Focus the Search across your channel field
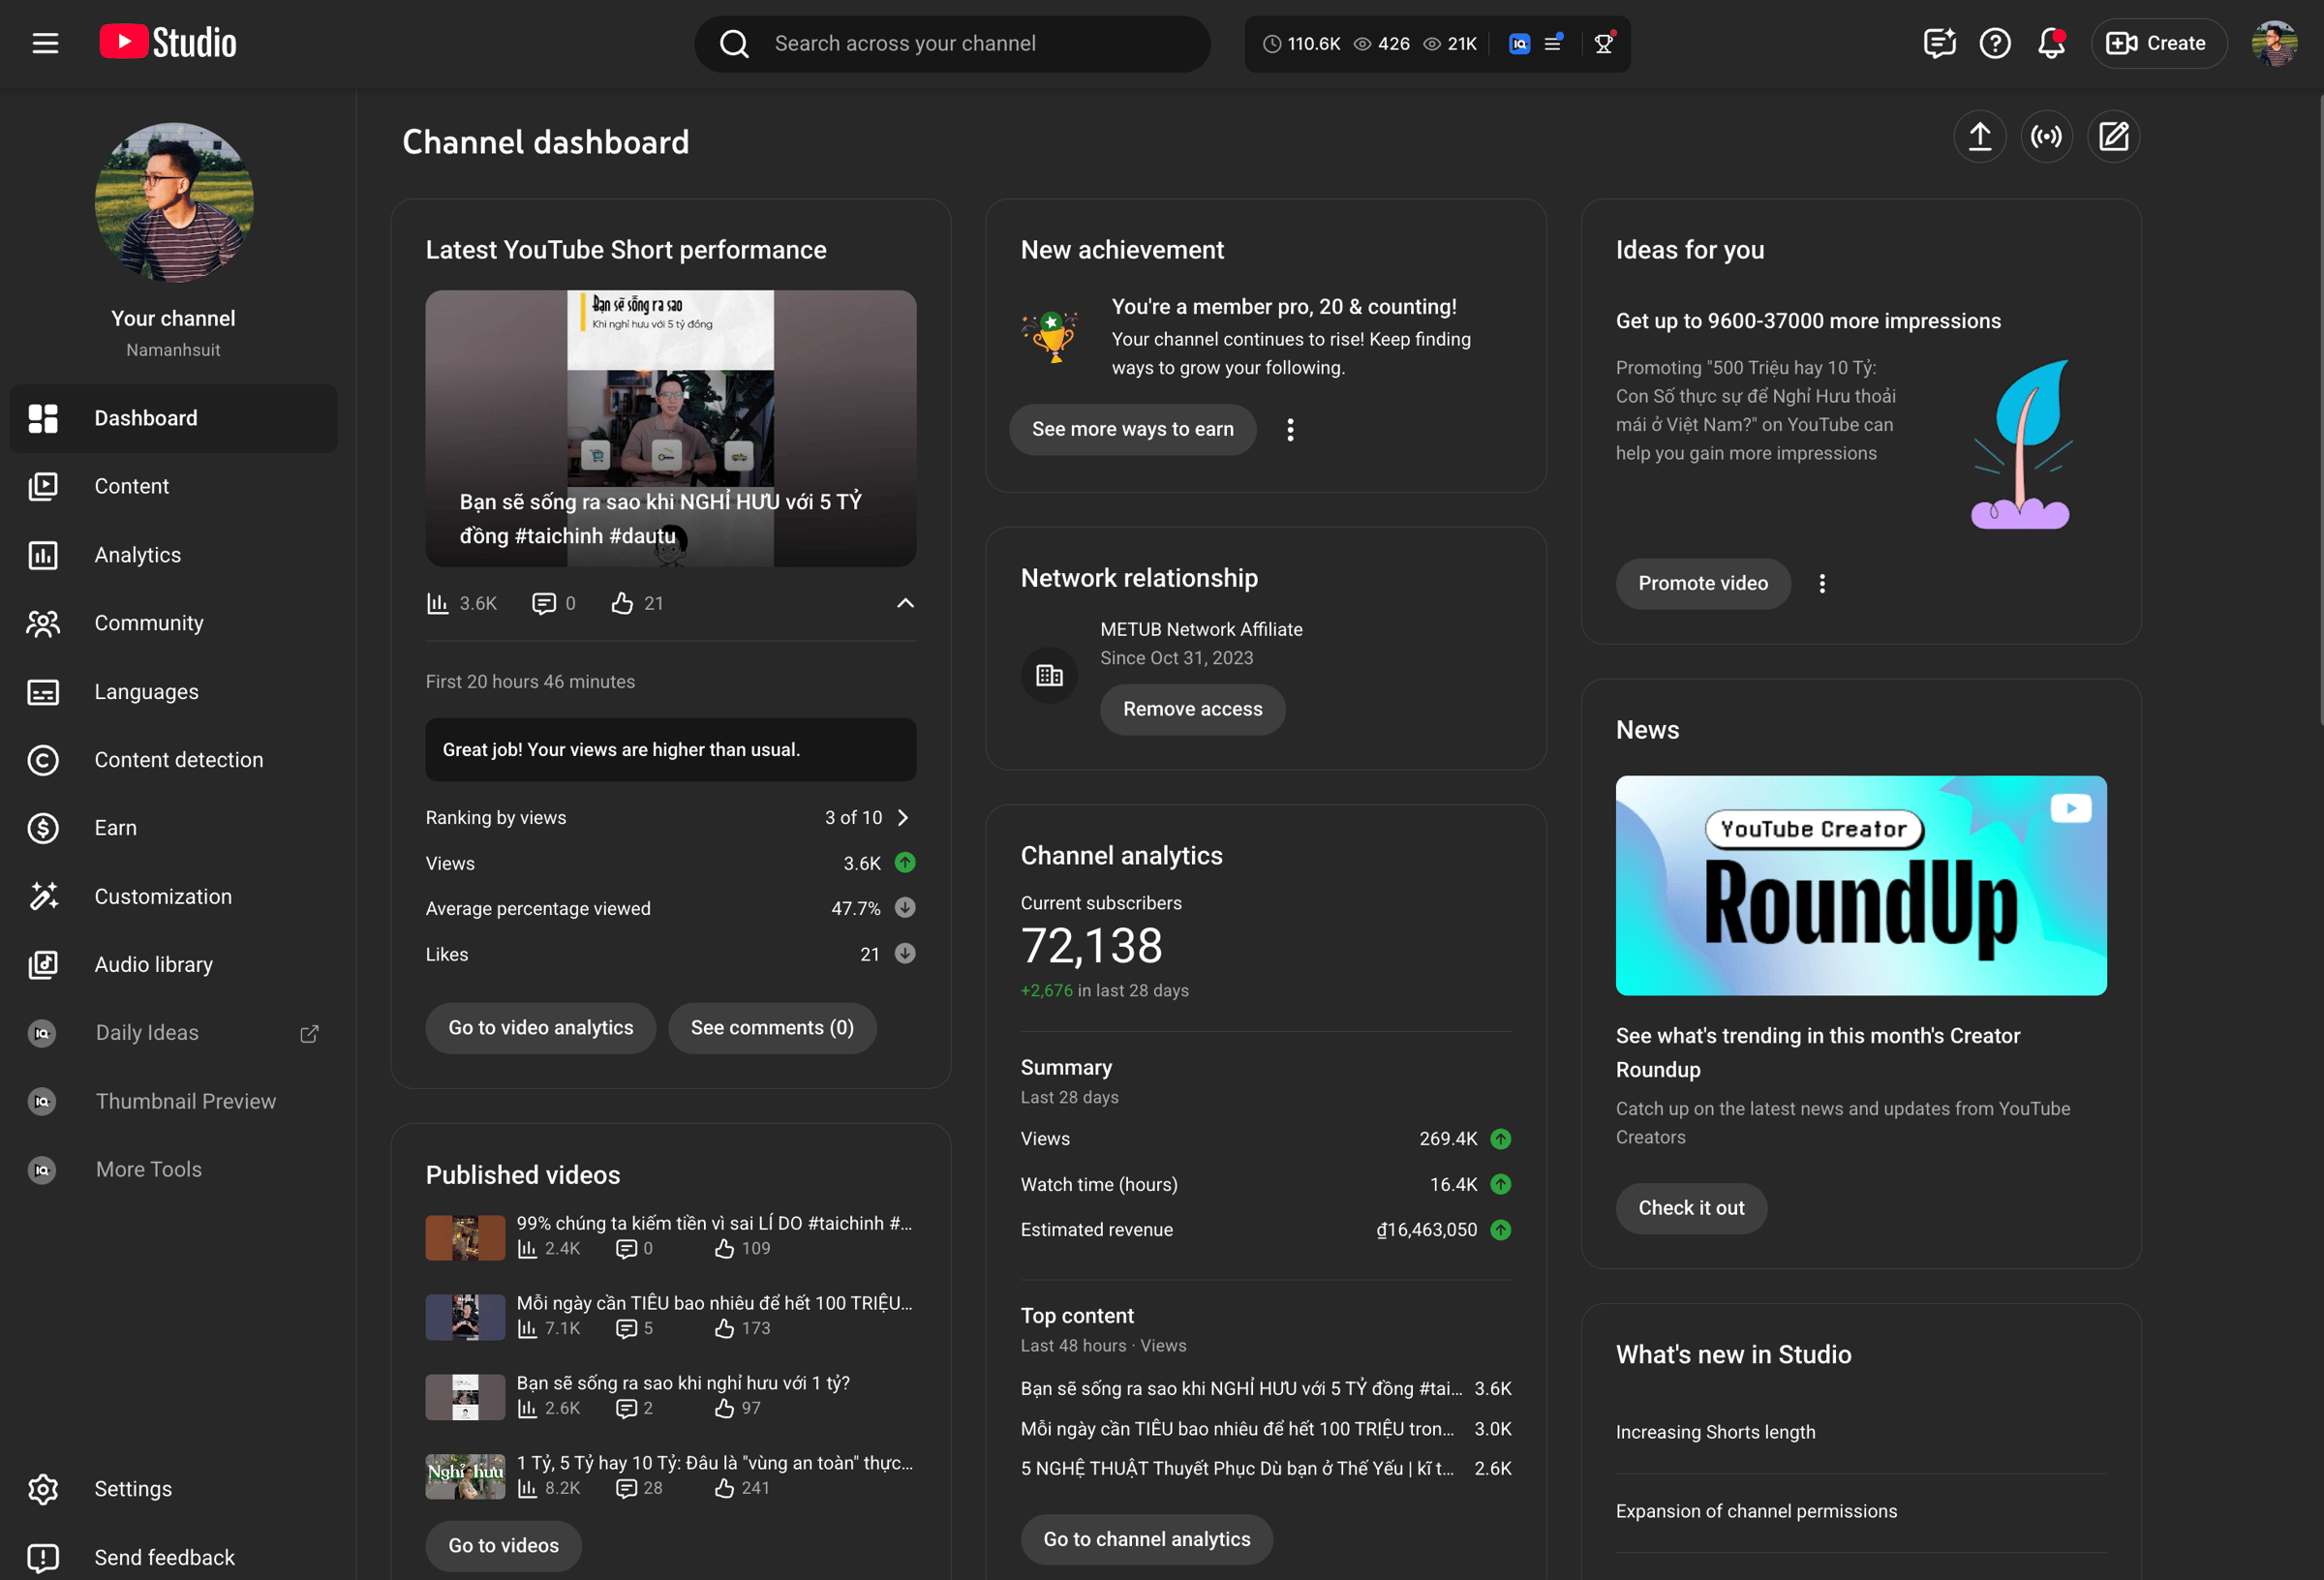 [x=952, y=43]
